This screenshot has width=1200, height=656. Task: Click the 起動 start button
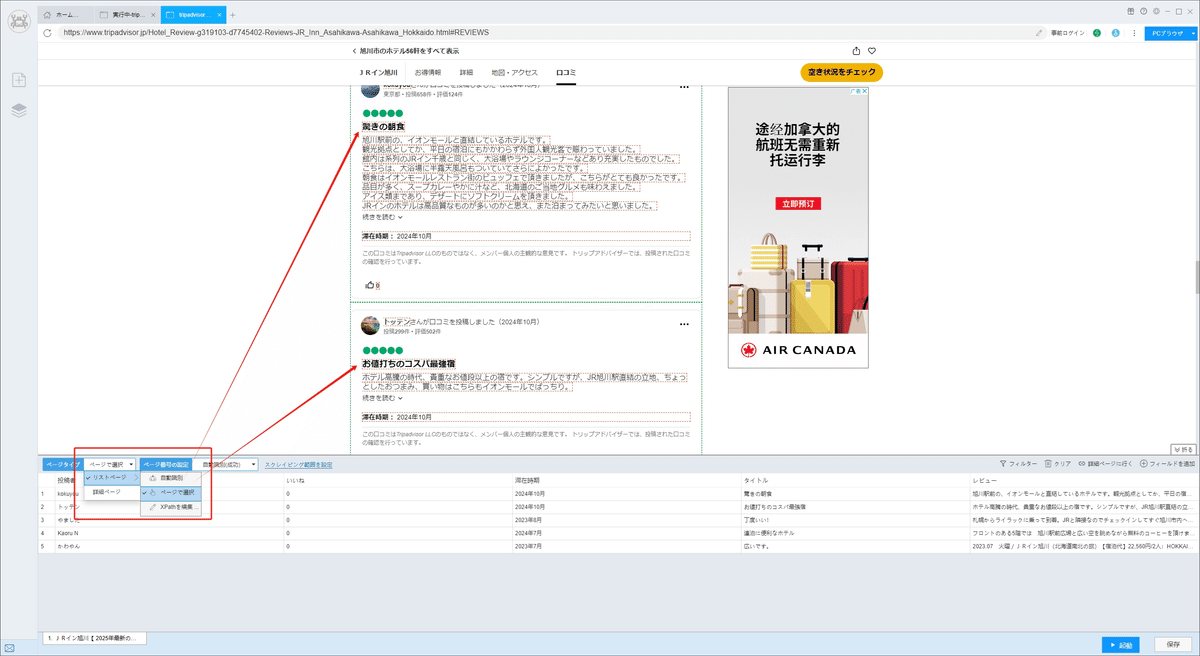click(x=1123, y=644)
